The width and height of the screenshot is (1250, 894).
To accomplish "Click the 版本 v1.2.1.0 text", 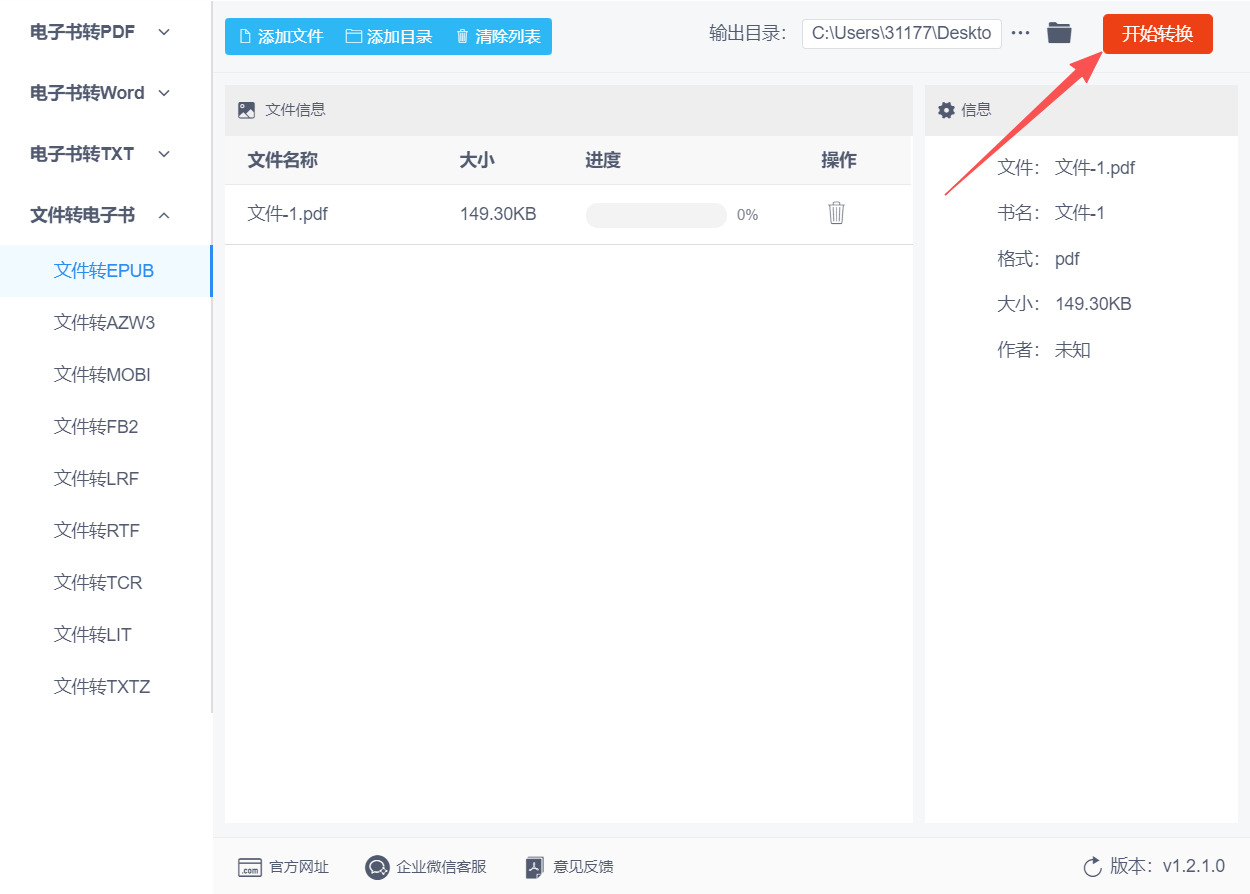I will click(x=1167, y=866).
